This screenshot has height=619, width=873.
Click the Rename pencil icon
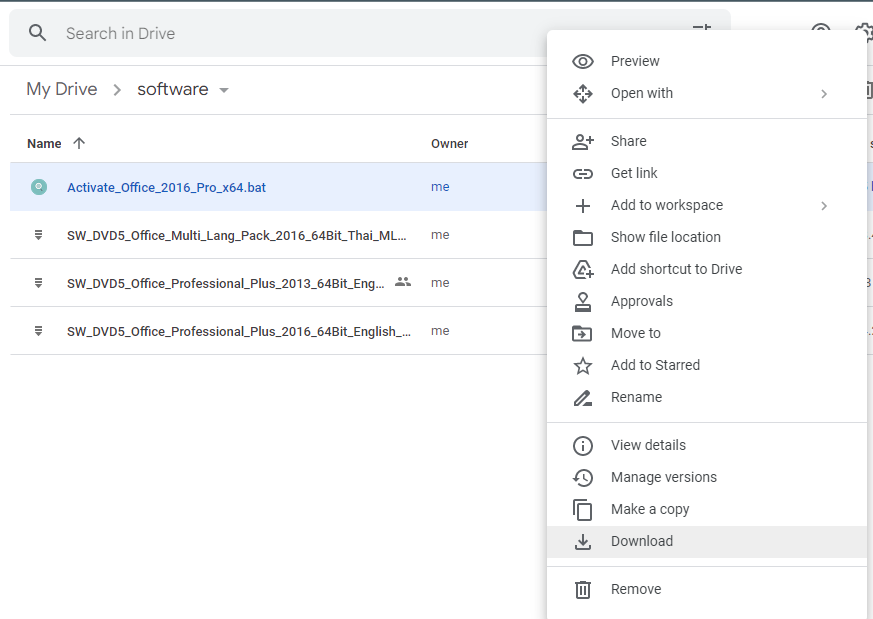click(582, 397)
